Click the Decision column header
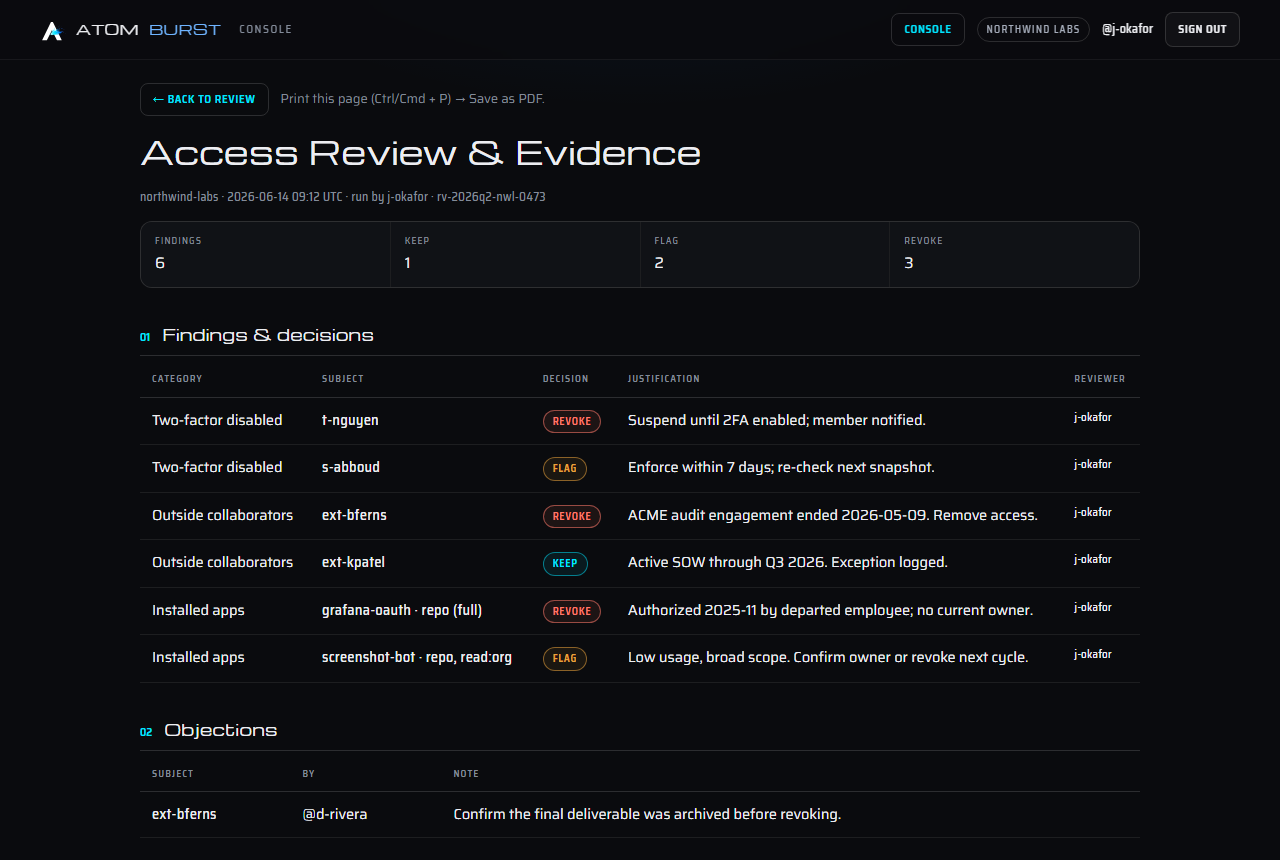 (566, 379)
